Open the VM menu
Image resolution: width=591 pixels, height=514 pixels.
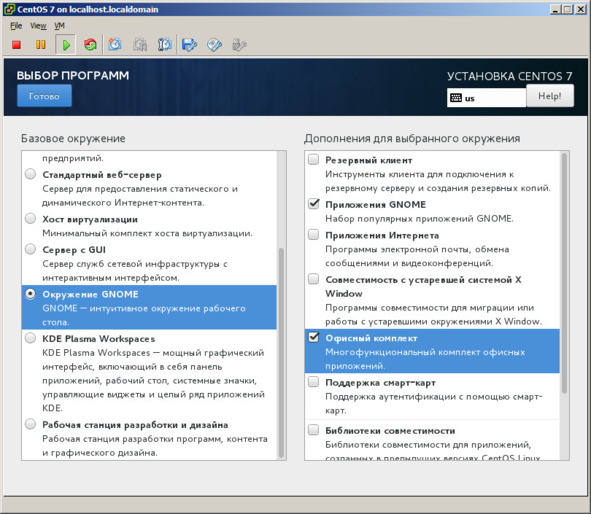click(60, 26)
